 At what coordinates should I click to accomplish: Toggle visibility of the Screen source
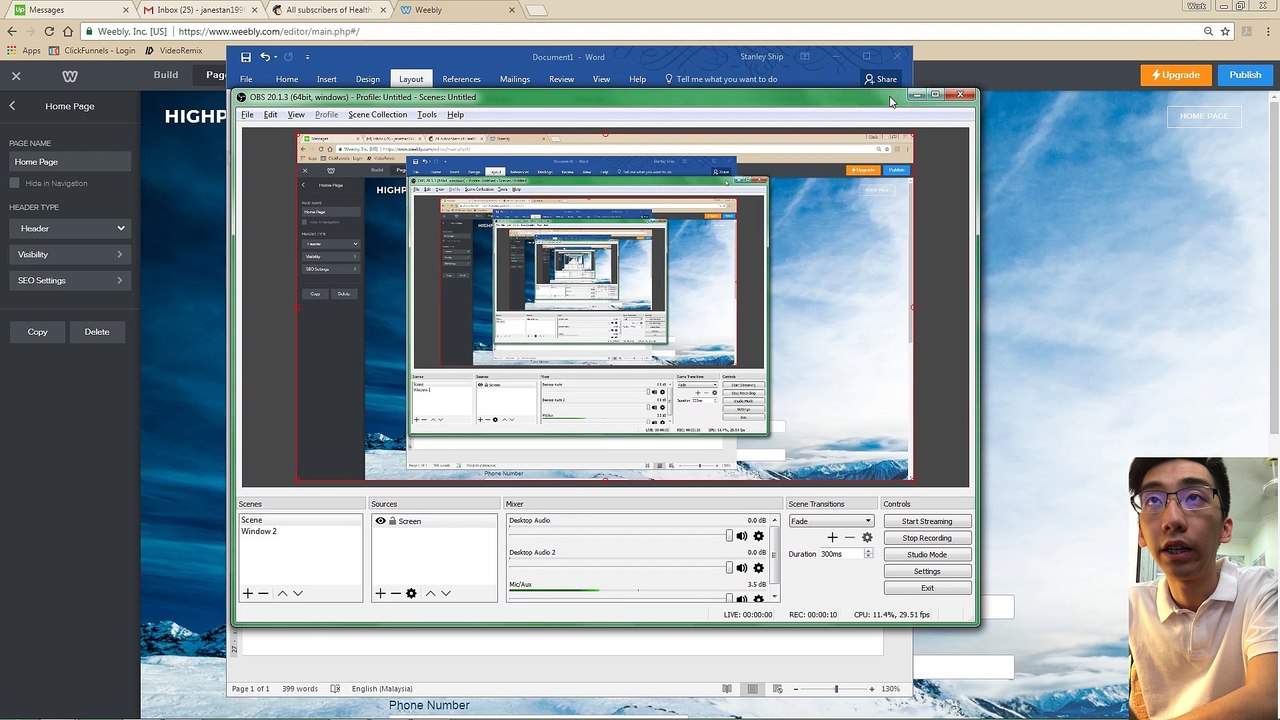[x=380, y=521]
